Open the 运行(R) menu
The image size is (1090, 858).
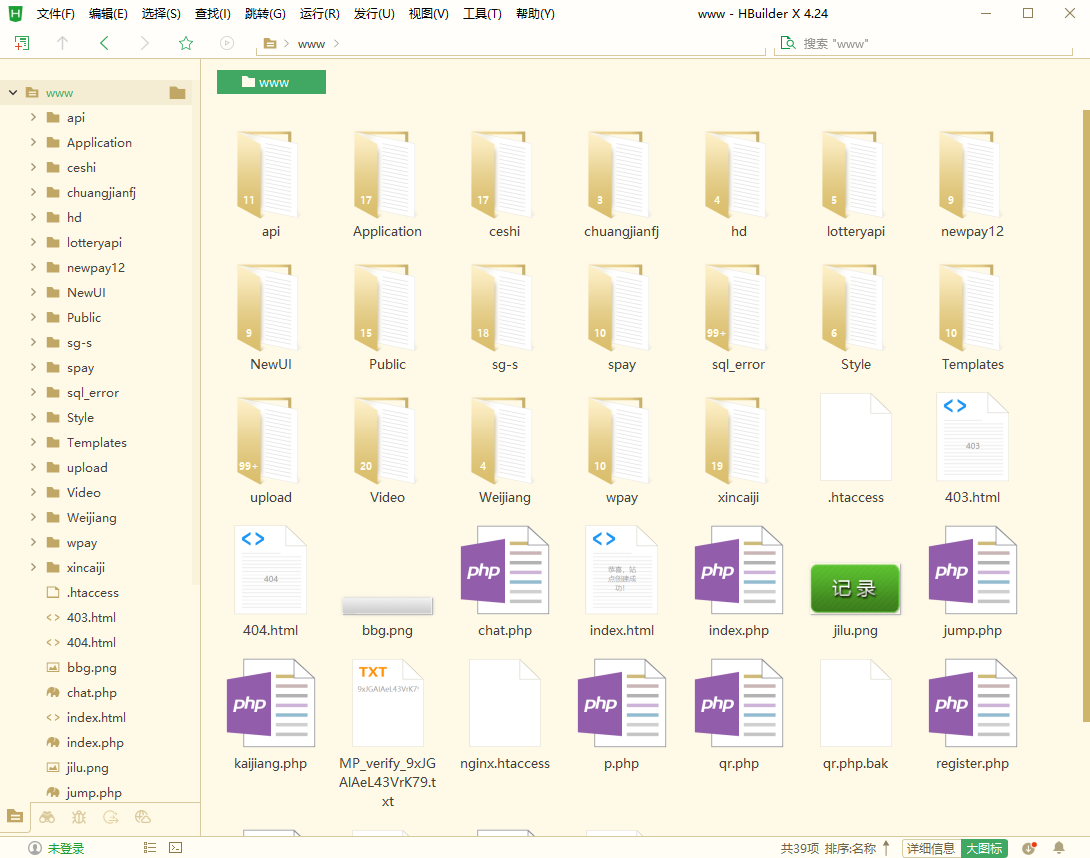pos(319,14)
